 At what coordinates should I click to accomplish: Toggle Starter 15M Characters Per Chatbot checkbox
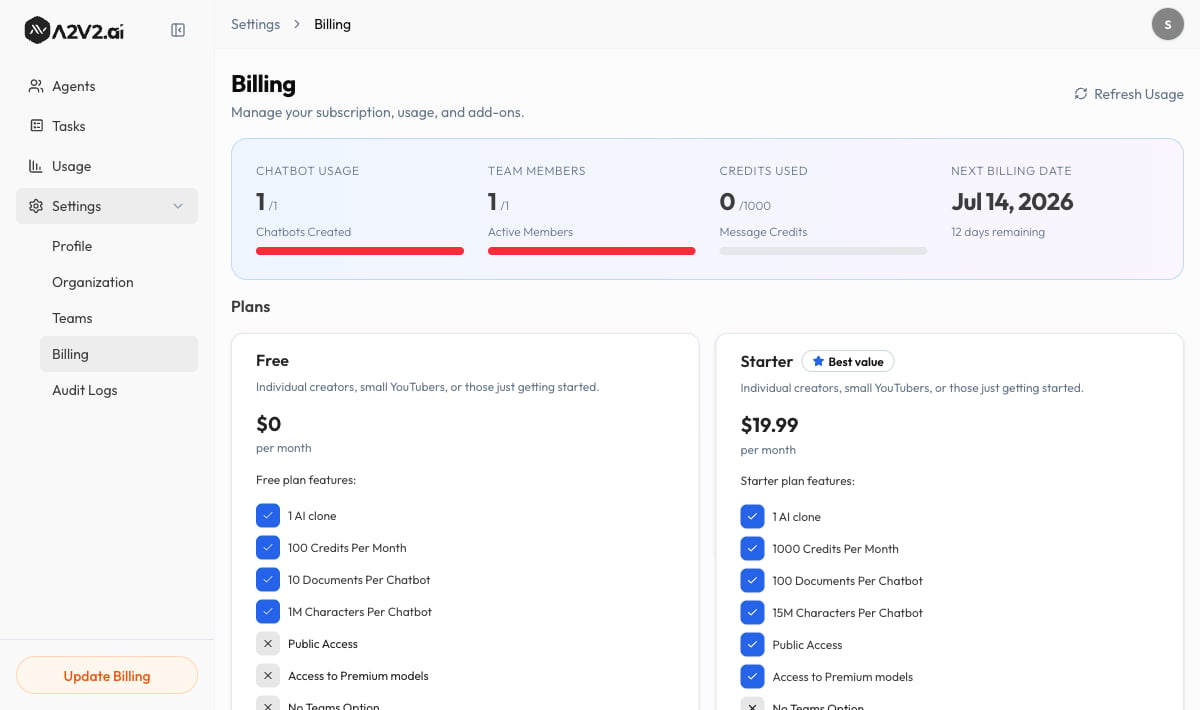coord(752,613)
